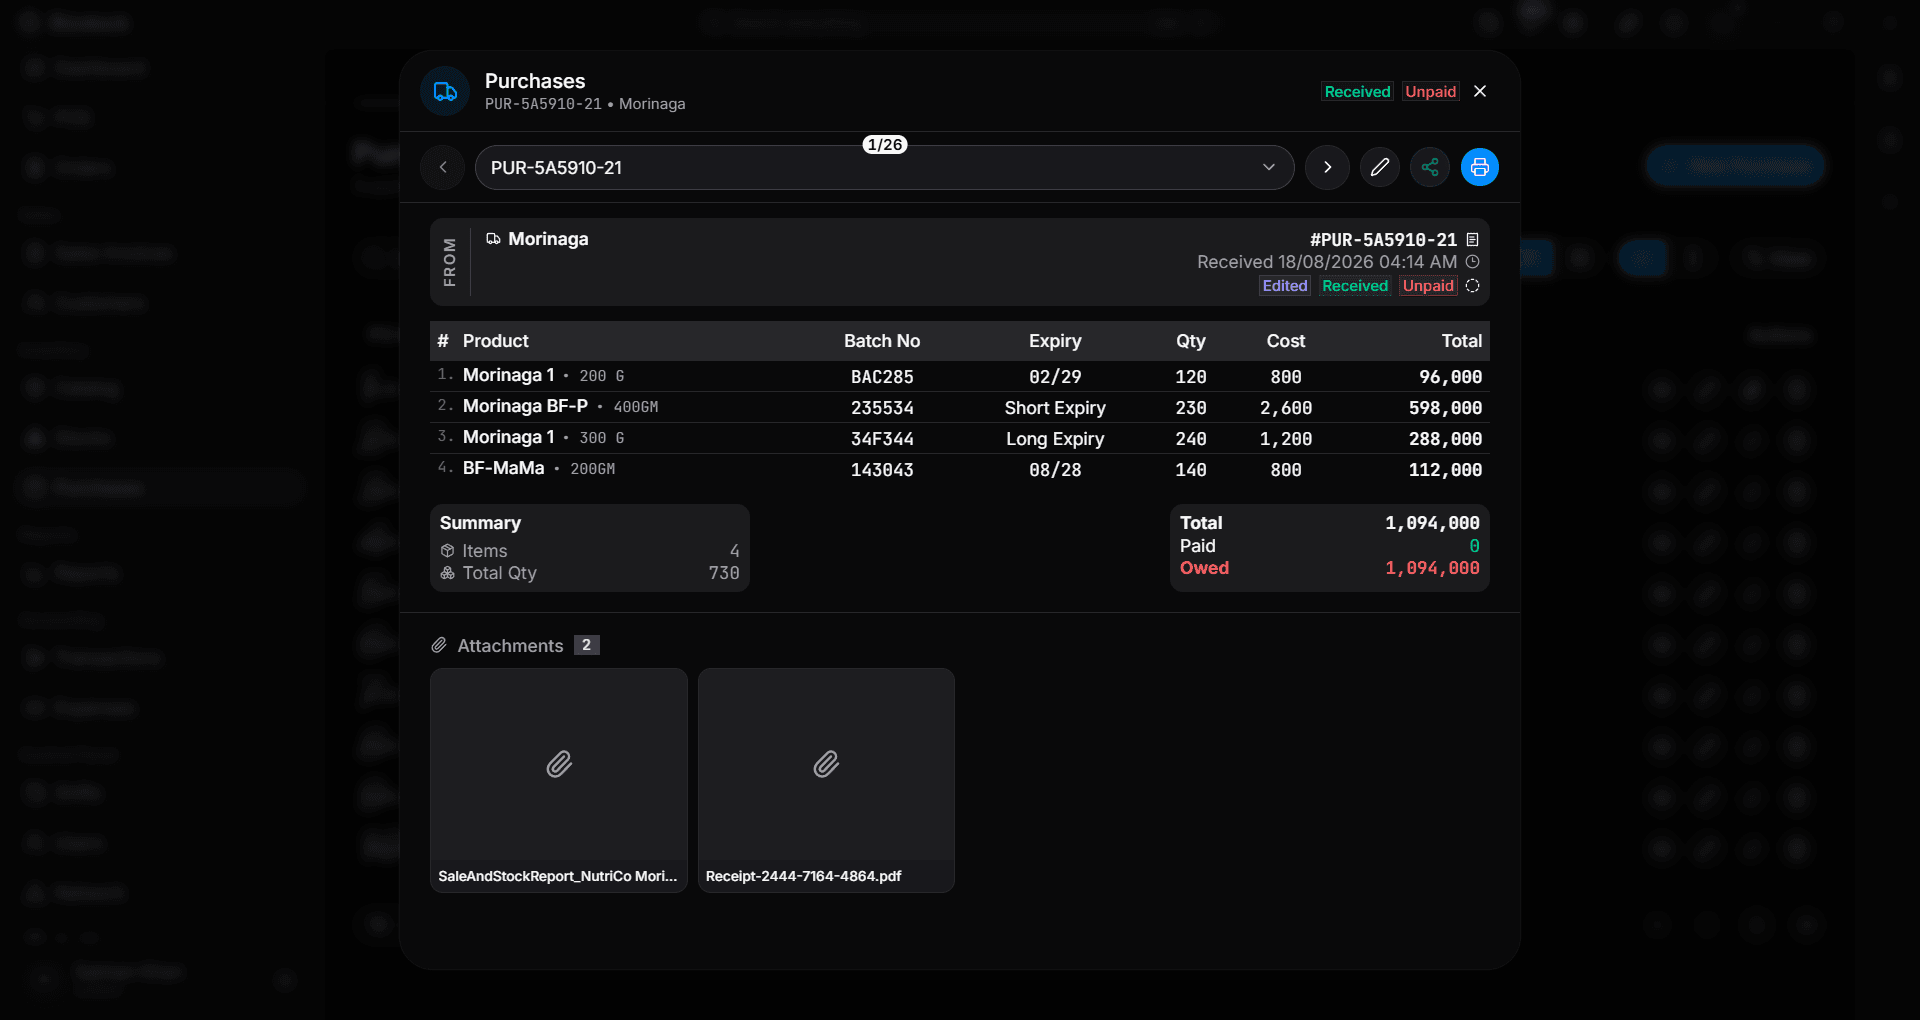Click the supplier name Morinaga in the FROM card

click(x=548, y=239)
